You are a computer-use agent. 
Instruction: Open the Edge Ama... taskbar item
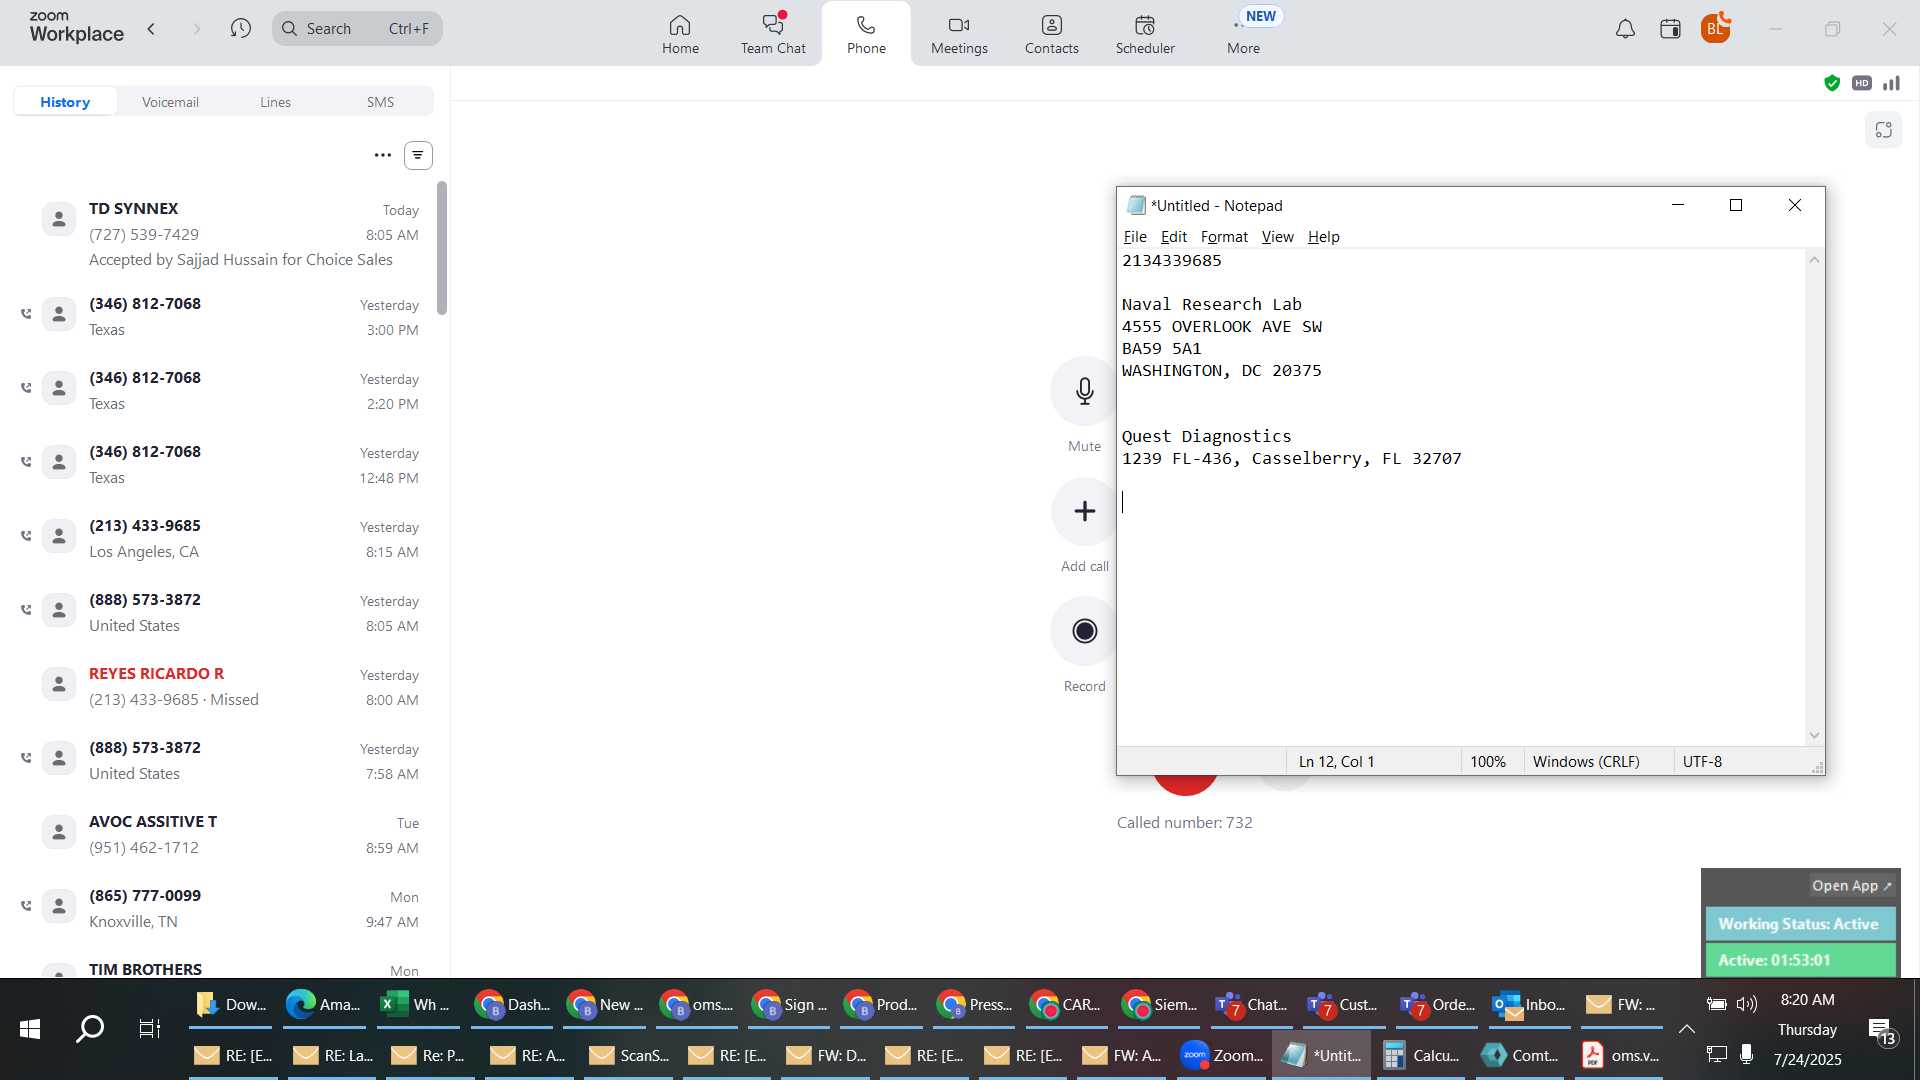click(323, 1005)
